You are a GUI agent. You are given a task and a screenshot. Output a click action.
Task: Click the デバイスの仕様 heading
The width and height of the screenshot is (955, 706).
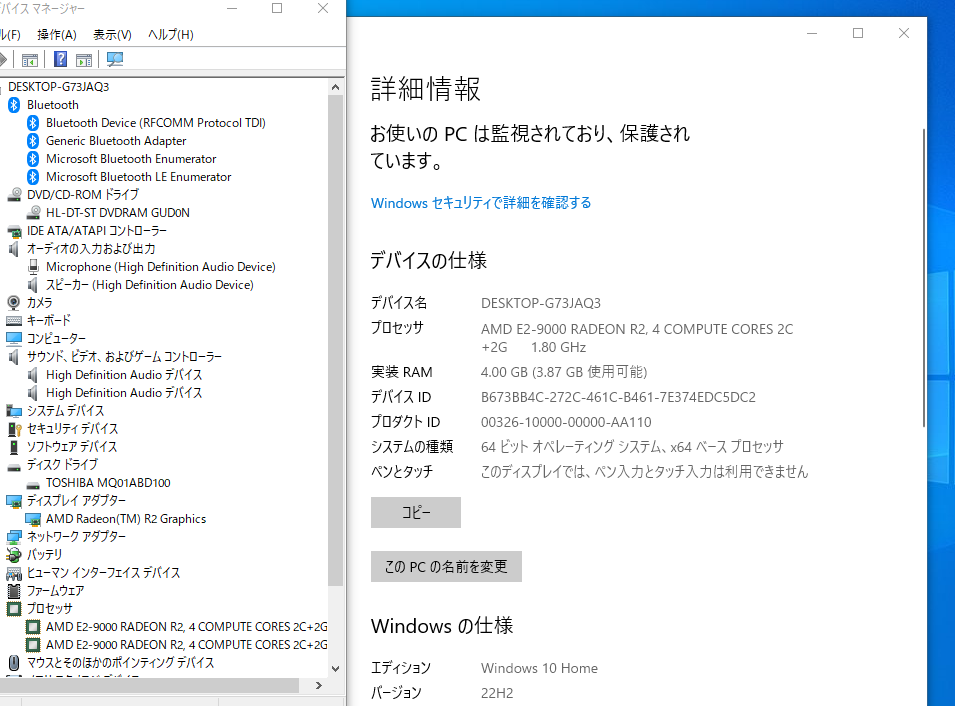[x=429, y=261]
